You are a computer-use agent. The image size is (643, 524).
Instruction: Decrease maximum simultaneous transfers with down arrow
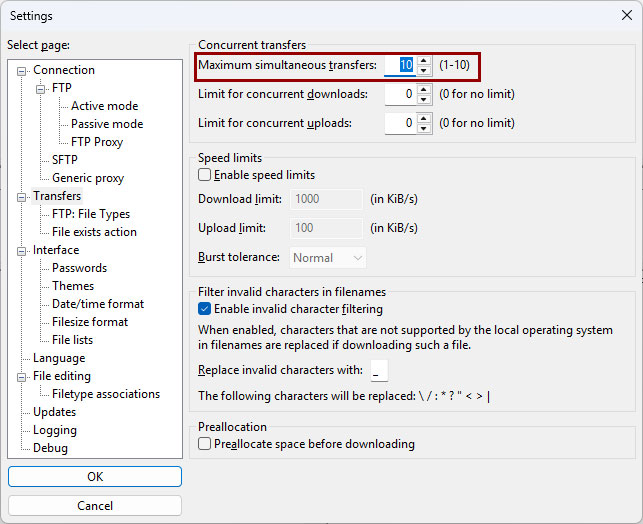(424, 71)
